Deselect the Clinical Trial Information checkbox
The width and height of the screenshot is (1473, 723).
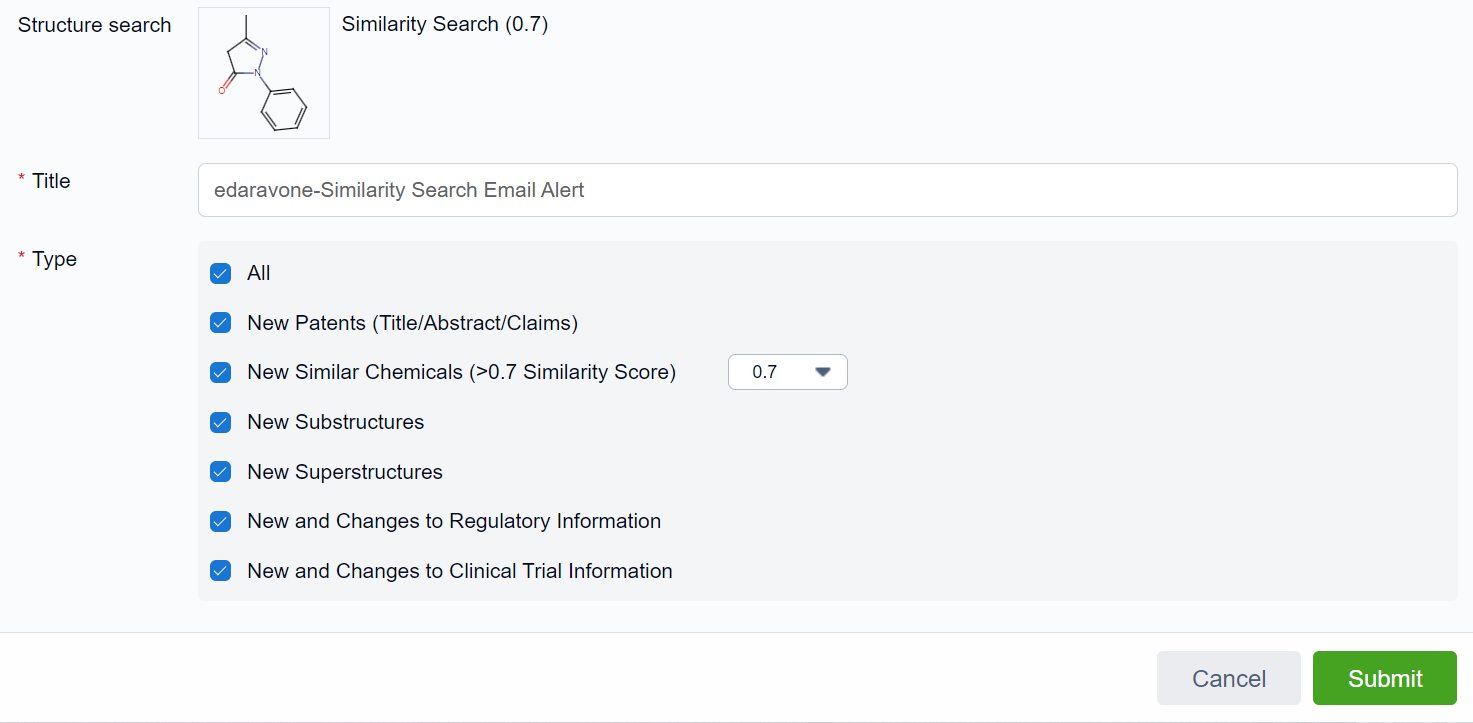point(221,571)
